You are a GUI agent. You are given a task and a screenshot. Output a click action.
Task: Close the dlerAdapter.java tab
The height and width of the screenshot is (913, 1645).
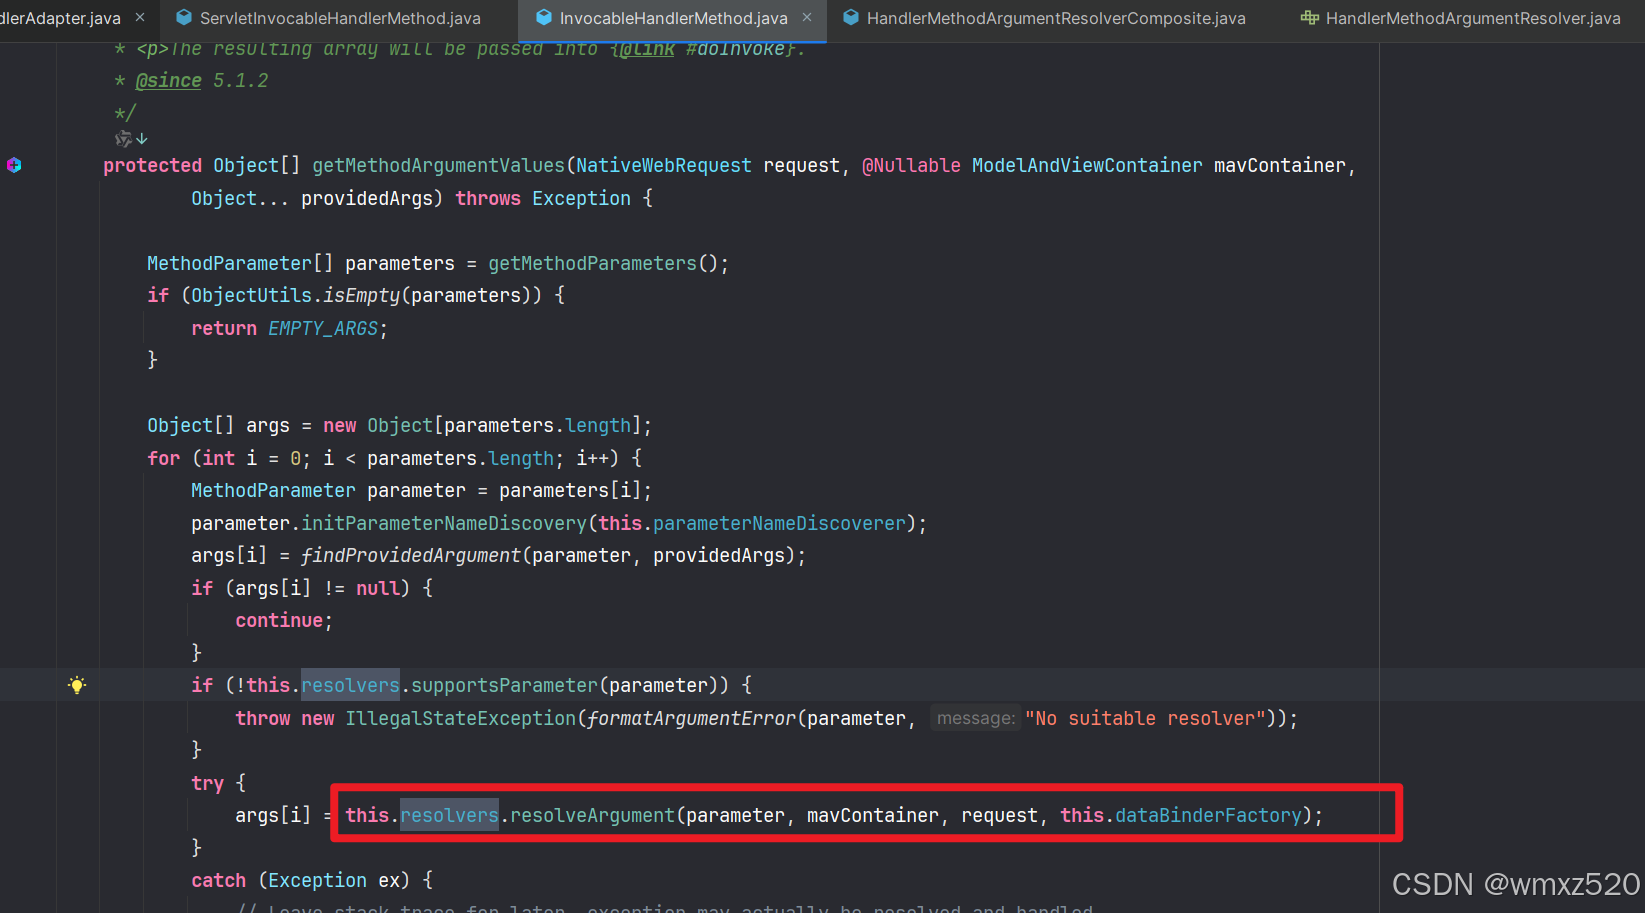pos(140,17)
